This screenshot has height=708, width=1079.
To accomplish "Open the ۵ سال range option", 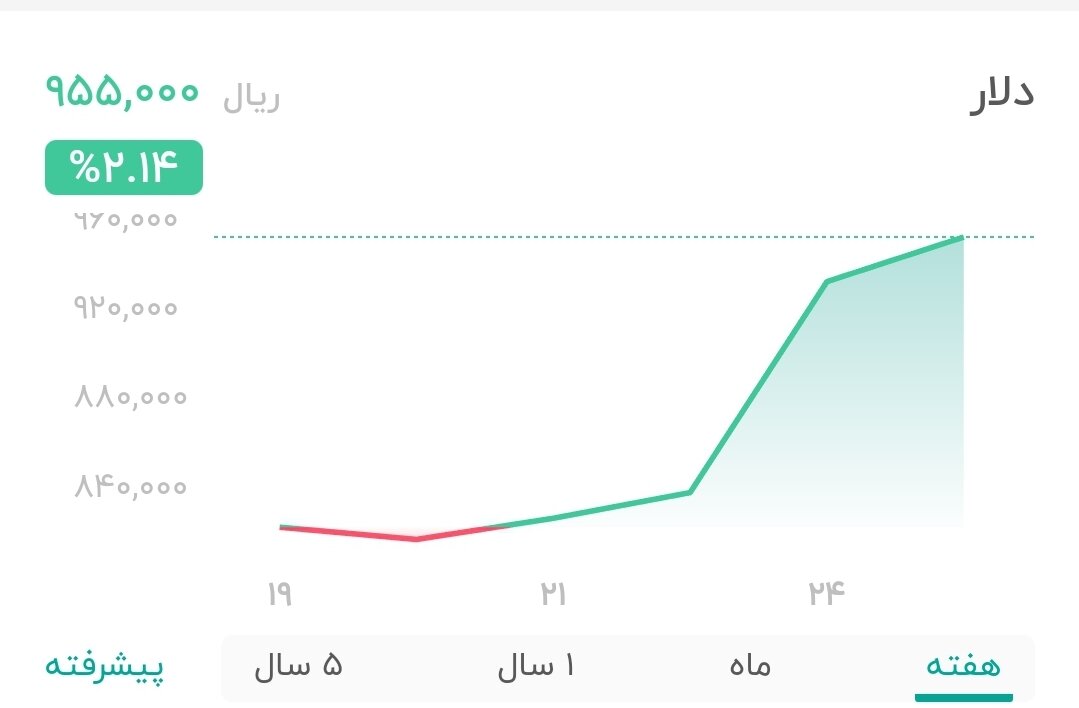I will (298, 665).
